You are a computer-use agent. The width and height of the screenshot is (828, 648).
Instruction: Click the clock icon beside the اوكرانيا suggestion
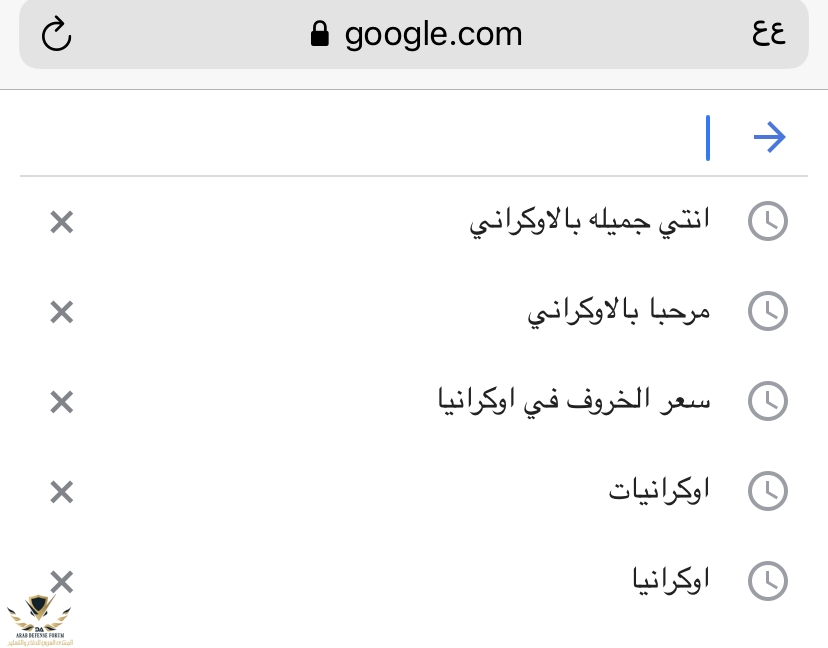768,581
